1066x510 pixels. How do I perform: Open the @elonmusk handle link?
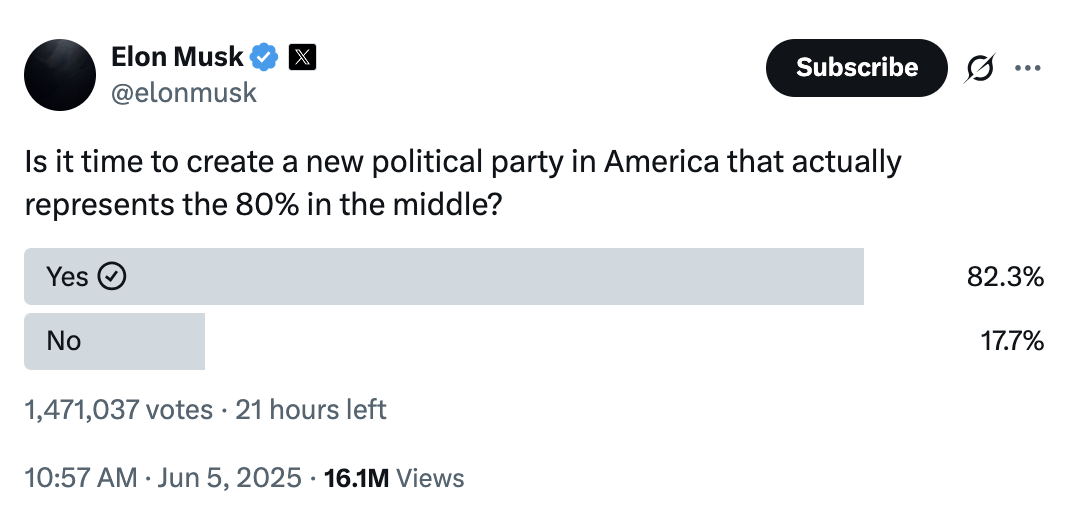click(183, 93)
